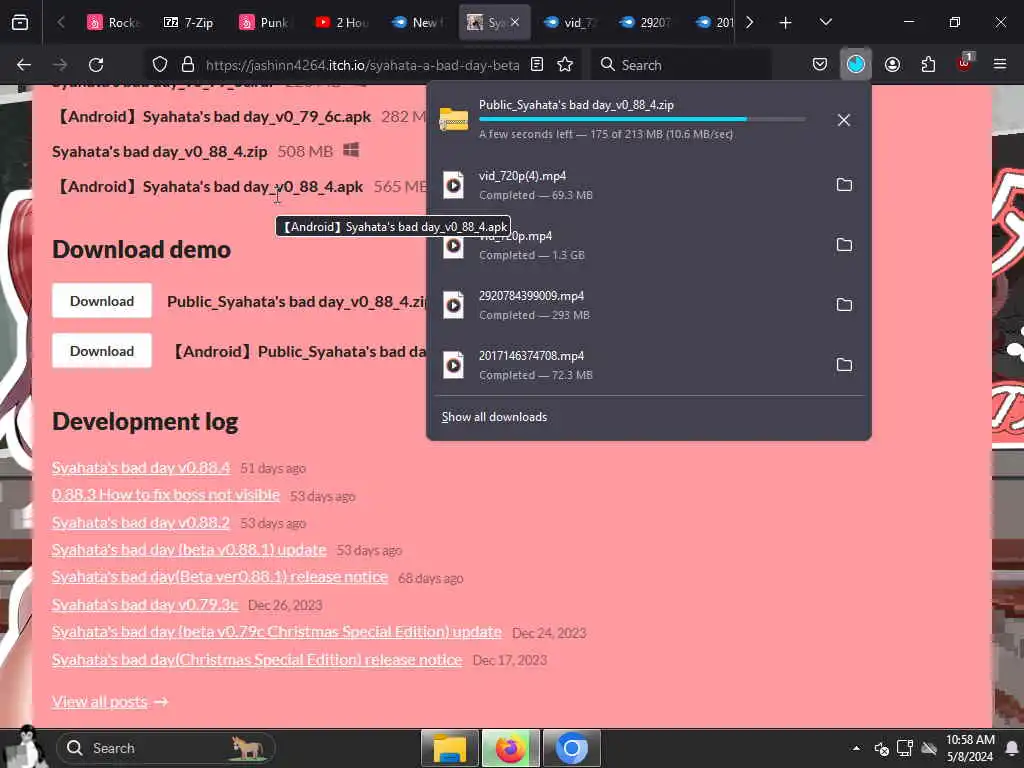This screenshot has height=768, width=1024.
Task: Toggle reader view icon
Action: point(537,65)
